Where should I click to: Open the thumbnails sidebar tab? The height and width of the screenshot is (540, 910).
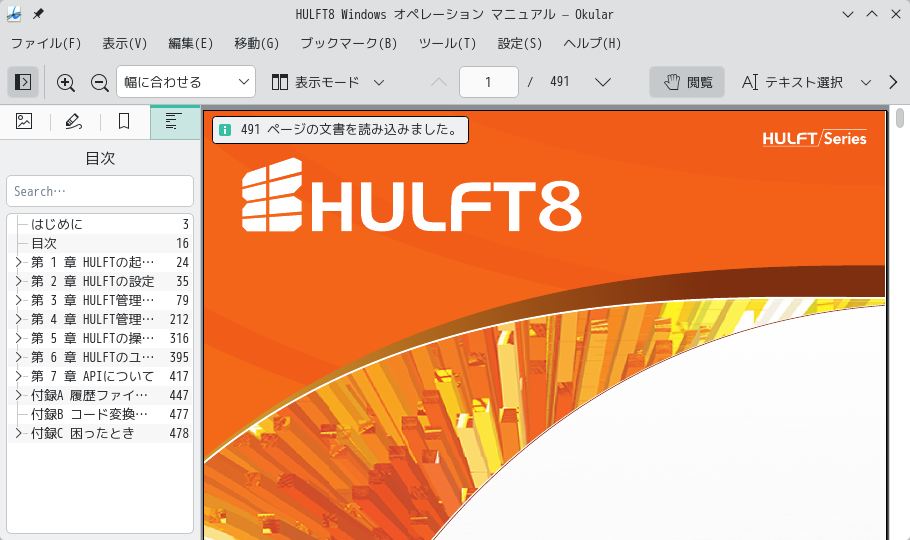coord(24,121)
